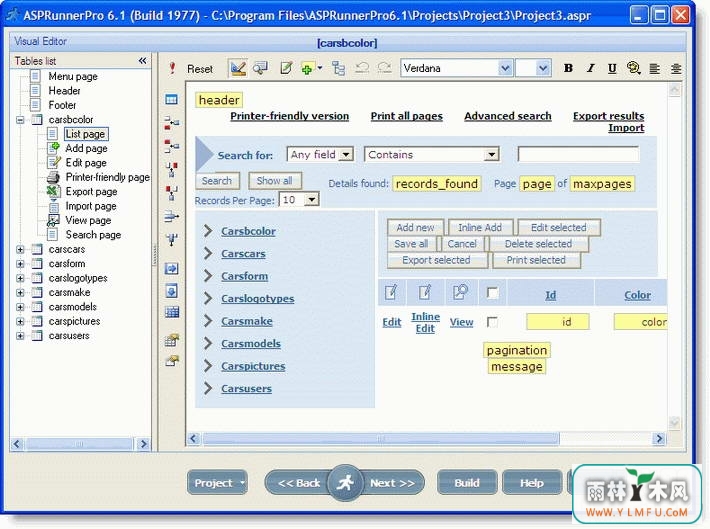Viewport: 710px width, 529px height.
Task: Align text center
Action: (676, 68)
